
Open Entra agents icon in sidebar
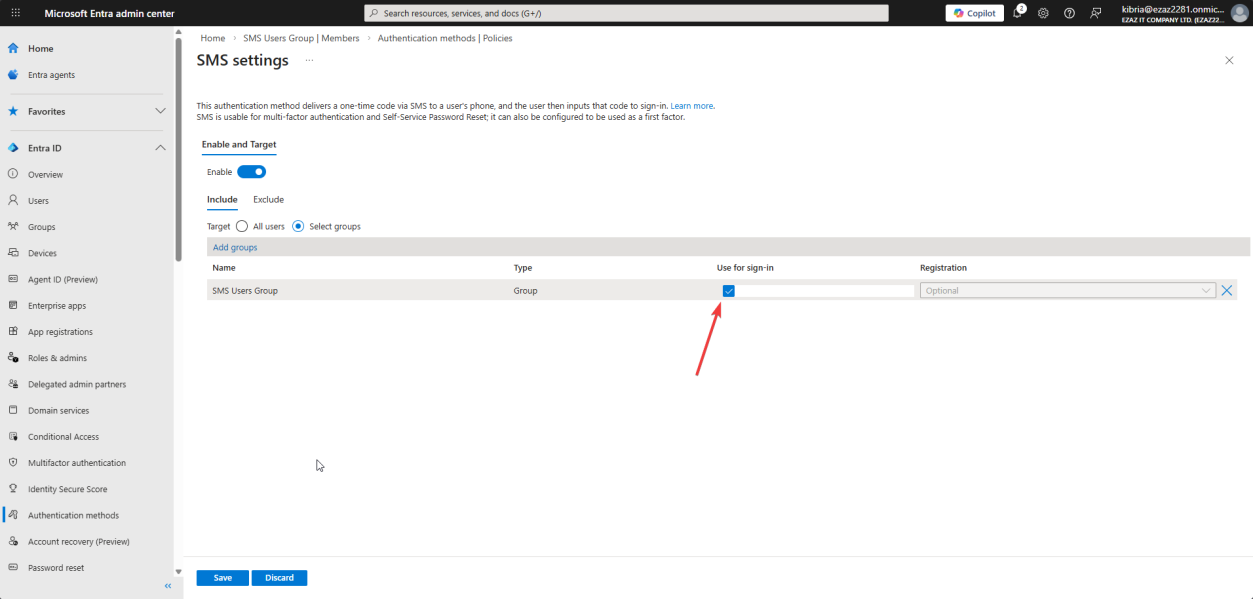(13, 75)
